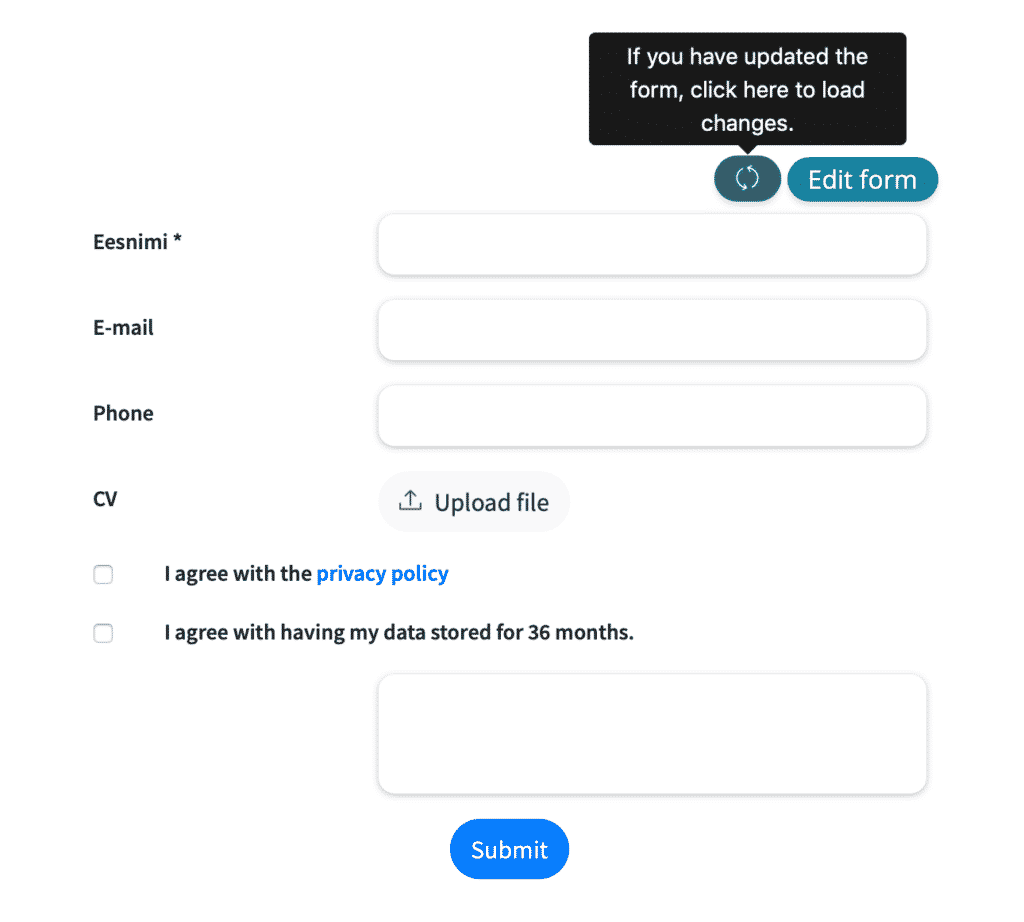Click the reload form changes icon

pyautogui.click(x=747, y=178)
